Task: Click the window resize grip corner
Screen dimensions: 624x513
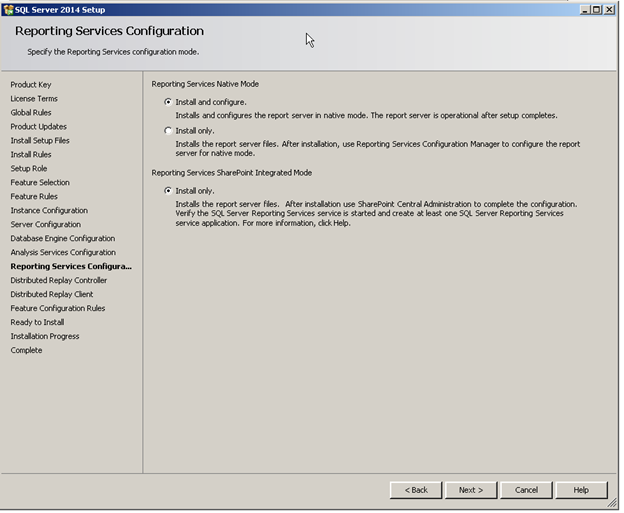Action: (x=612, y=503)
